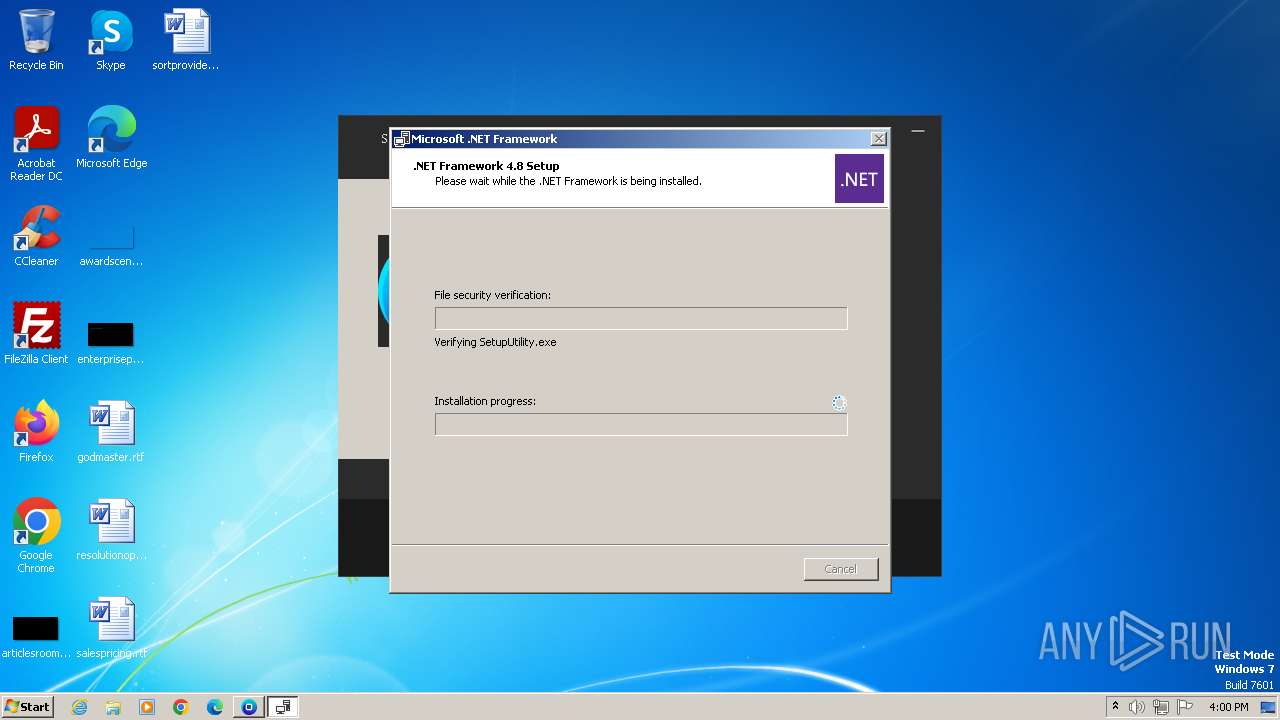The image size is (1280, 720).
Task: Open media player taskbar icon
Action: pos(147,707)
